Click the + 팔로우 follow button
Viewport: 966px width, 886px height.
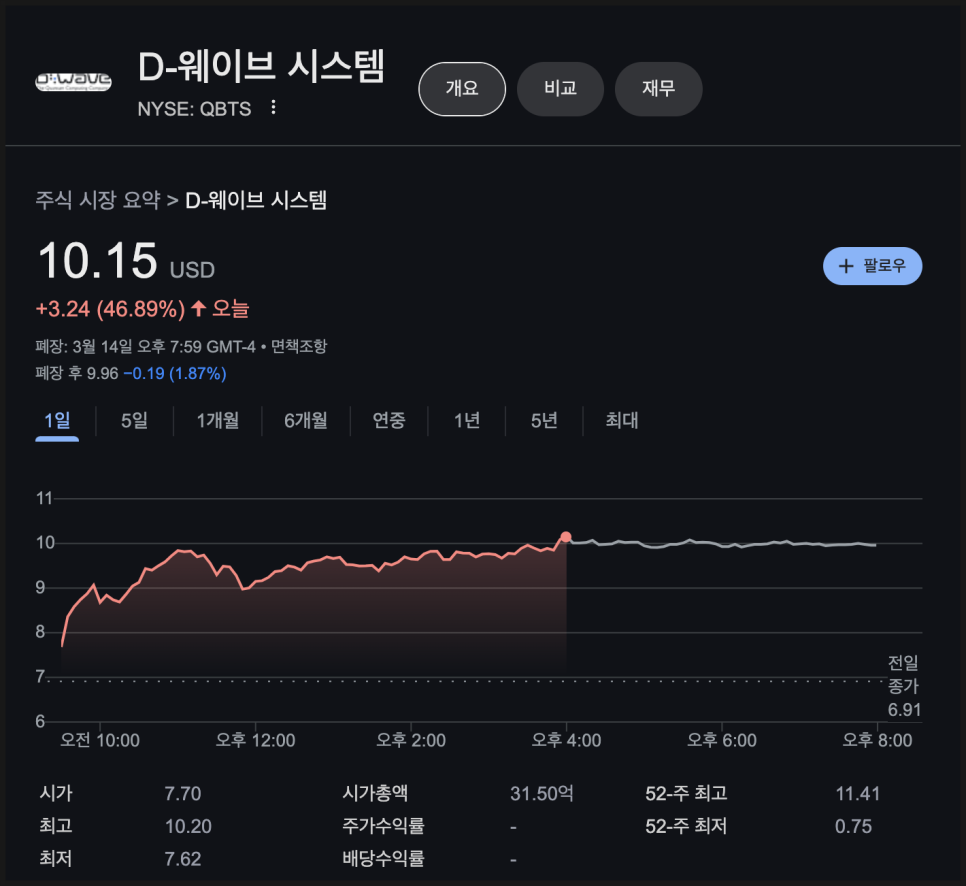tap(872, 266)
